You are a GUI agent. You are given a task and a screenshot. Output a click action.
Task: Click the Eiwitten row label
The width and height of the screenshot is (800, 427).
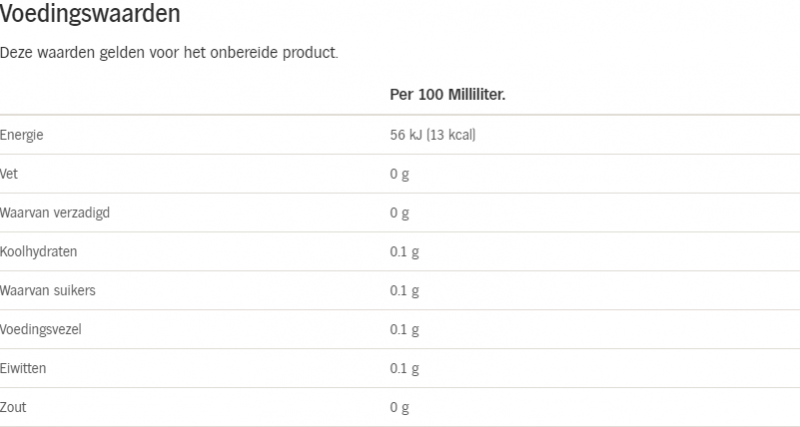(x=23, y=368)
